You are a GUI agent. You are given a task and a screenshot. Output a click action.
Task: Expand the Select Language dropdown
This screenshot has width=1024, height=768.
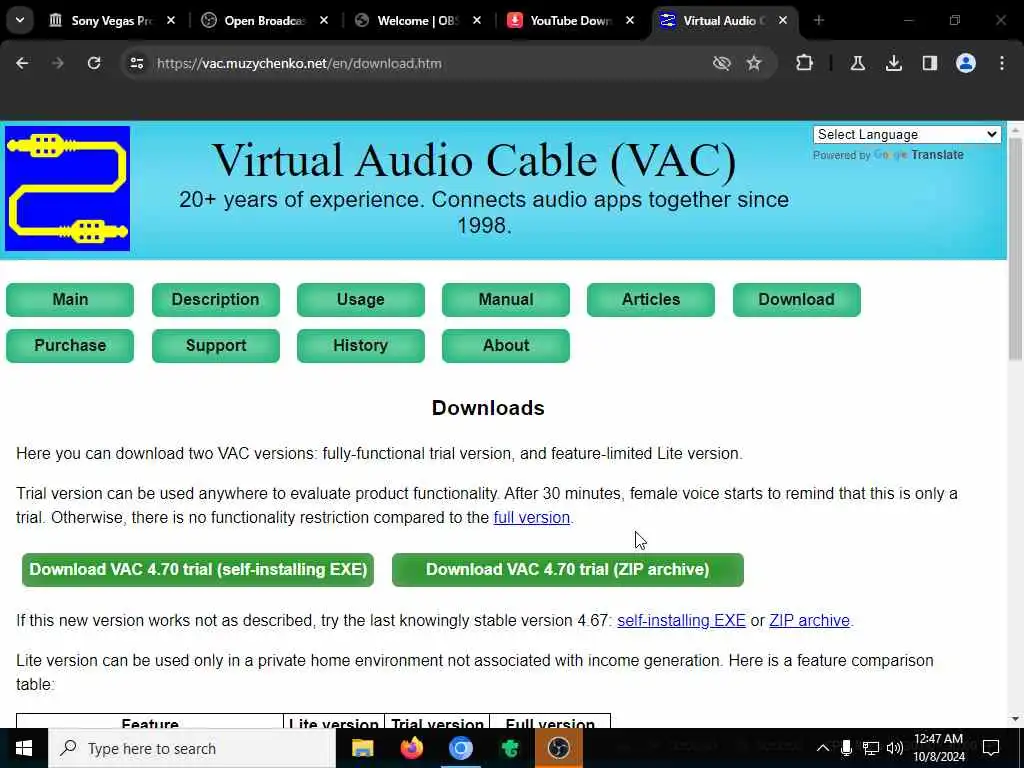(x=906, y=135)
